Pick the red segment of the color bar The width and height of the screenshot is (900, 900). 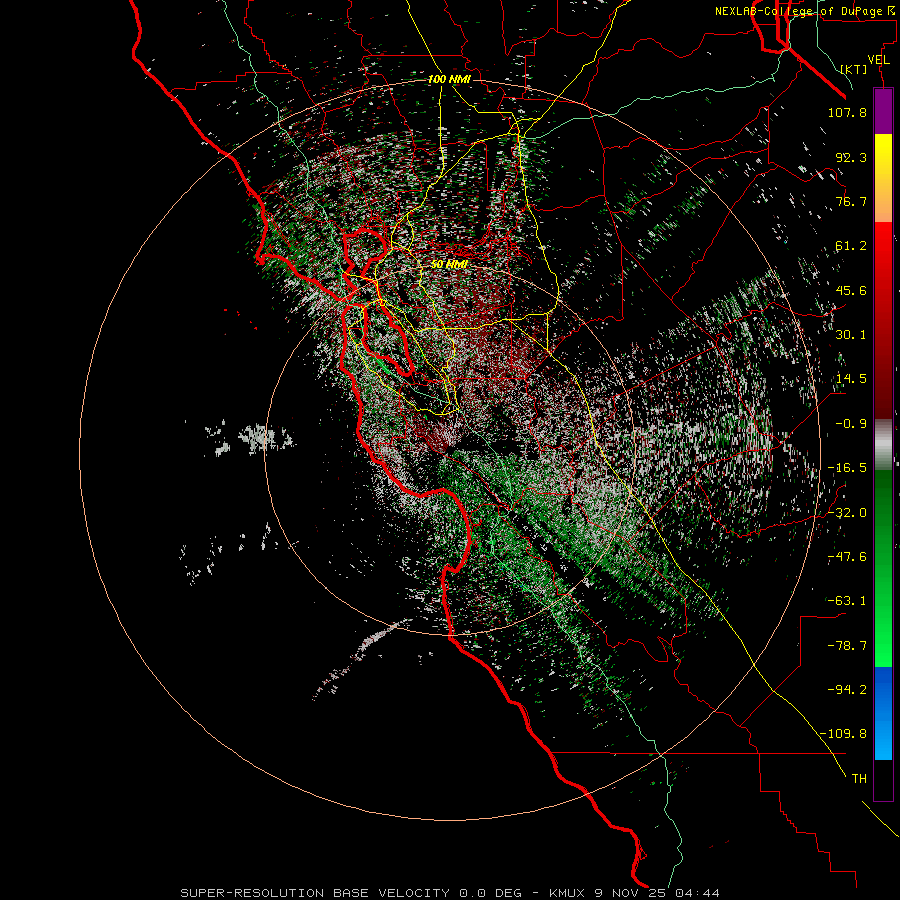[883, 320]
